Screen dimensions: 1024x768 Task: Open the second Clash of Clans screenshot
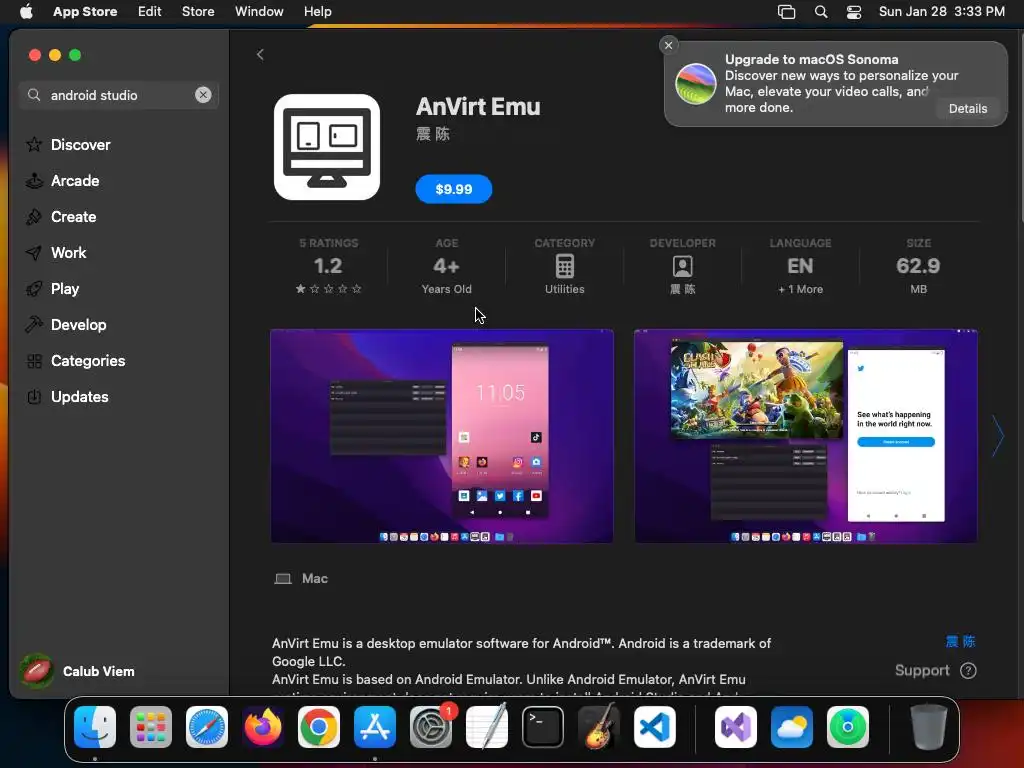click(806, 436)
